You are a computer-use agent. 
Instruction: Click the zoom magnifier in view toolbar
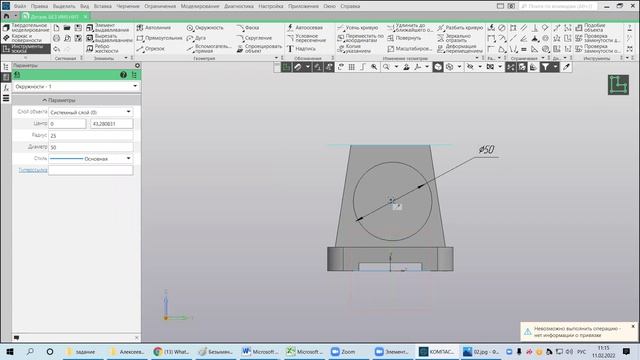[386, 67]
